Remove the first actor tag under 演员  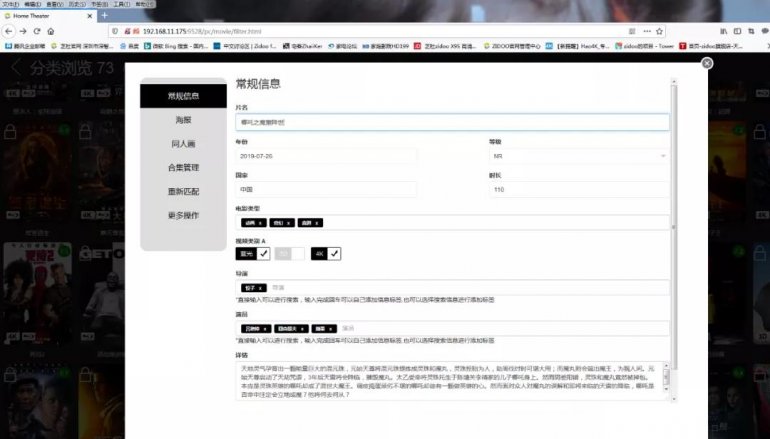tap(266, 328)
